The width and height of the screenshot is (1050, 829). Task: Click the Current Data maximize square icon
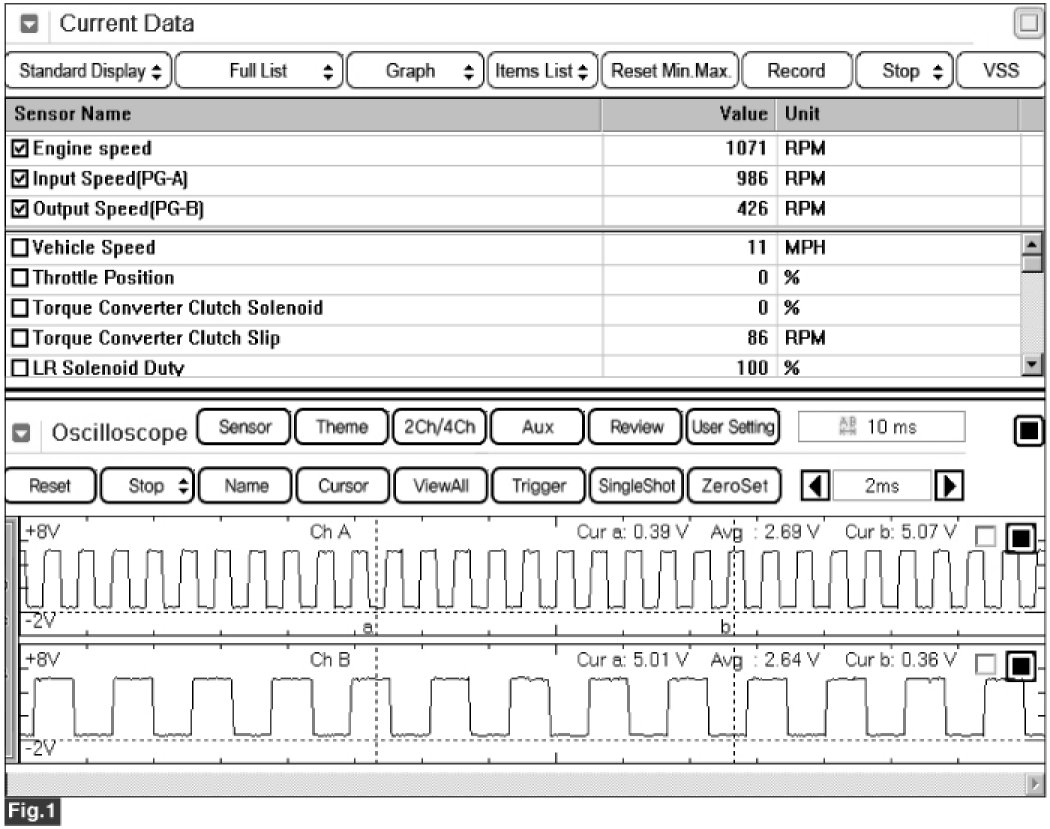(1027, 24)
